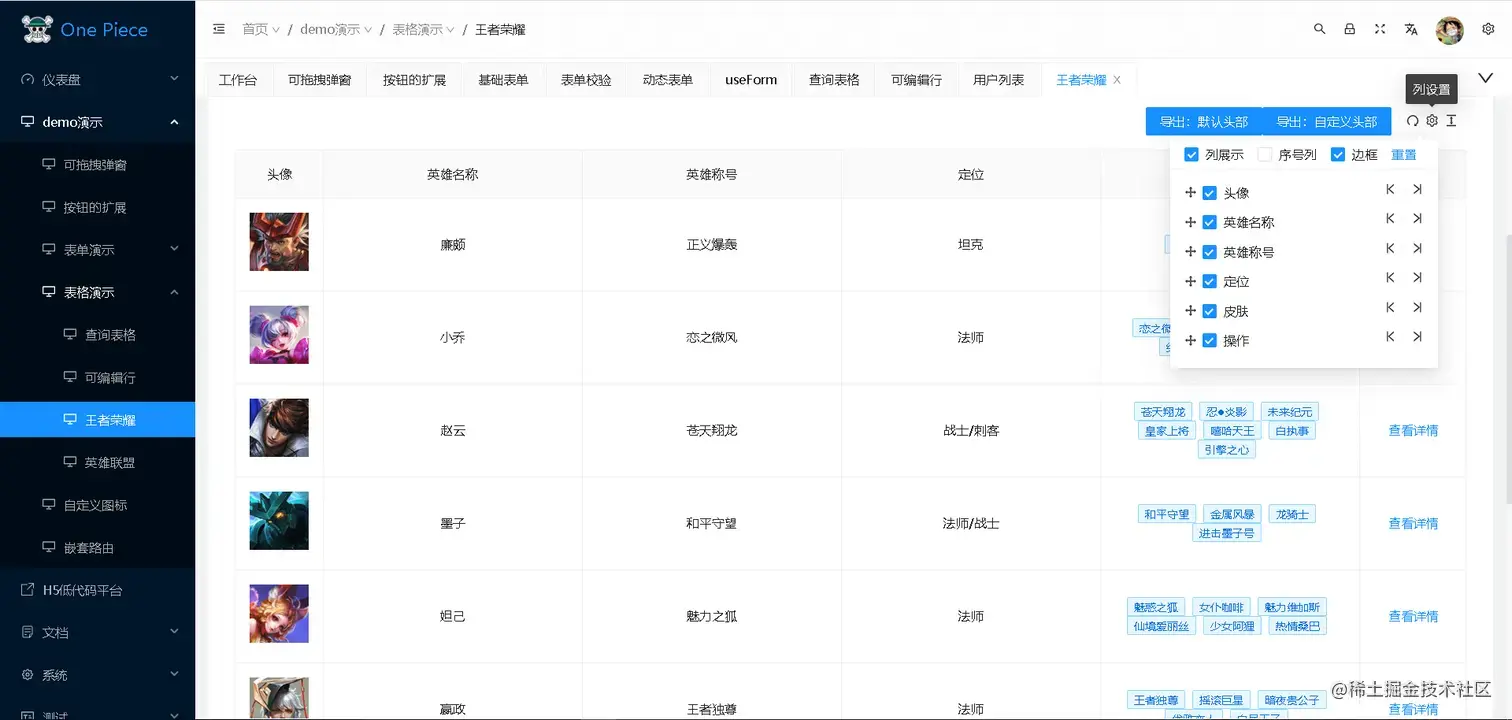Hide the 皮肤 column via its checkbox
The height and width of the screenshot is (720, 1512).
[1210, 311]
